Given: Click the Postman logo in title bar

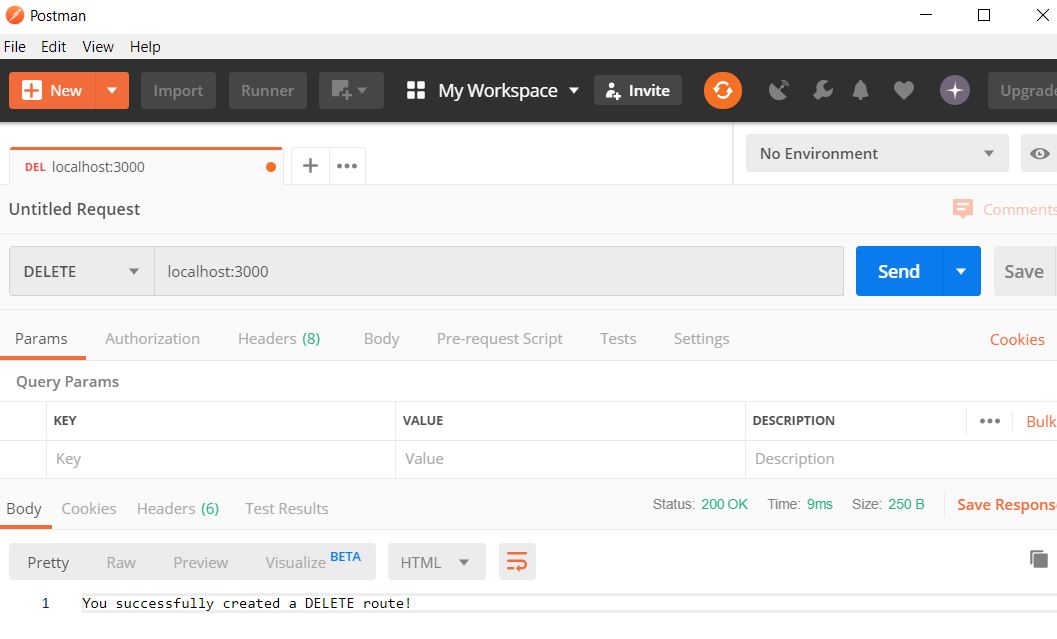Looking at the screenshot, I should (x=14, y=15).
